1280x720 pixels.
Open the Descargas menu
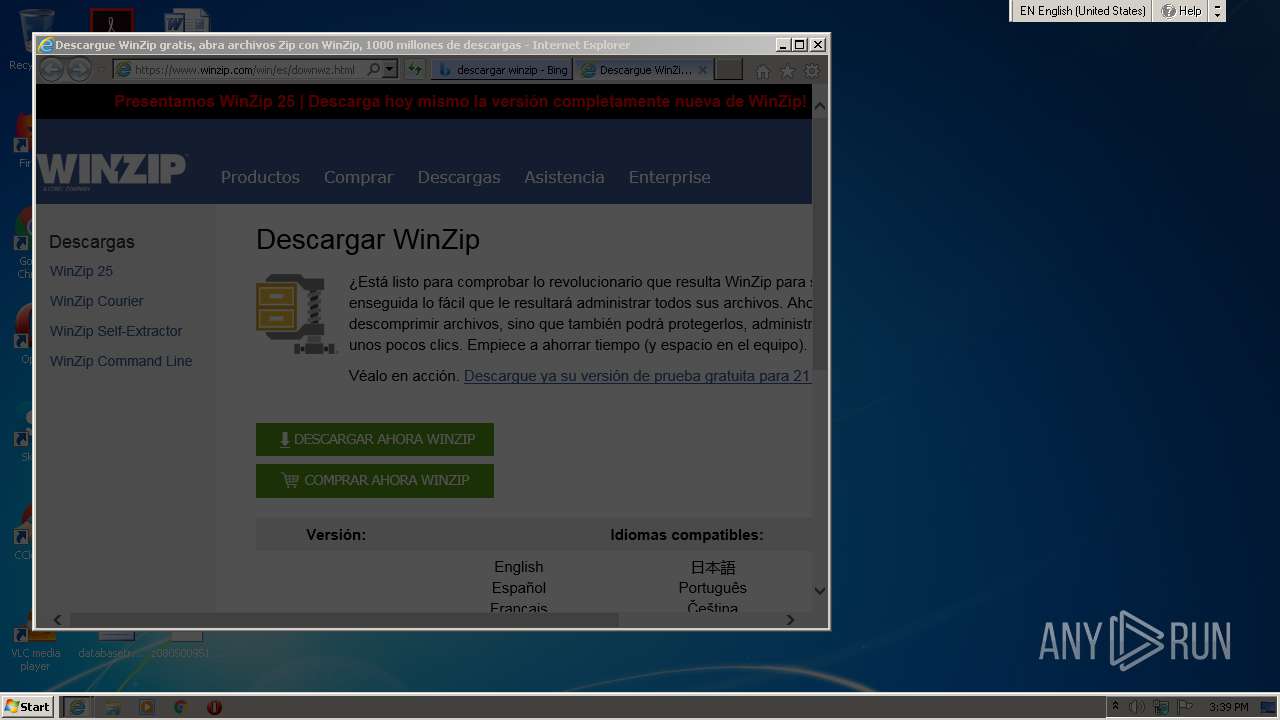click(459, 177)
